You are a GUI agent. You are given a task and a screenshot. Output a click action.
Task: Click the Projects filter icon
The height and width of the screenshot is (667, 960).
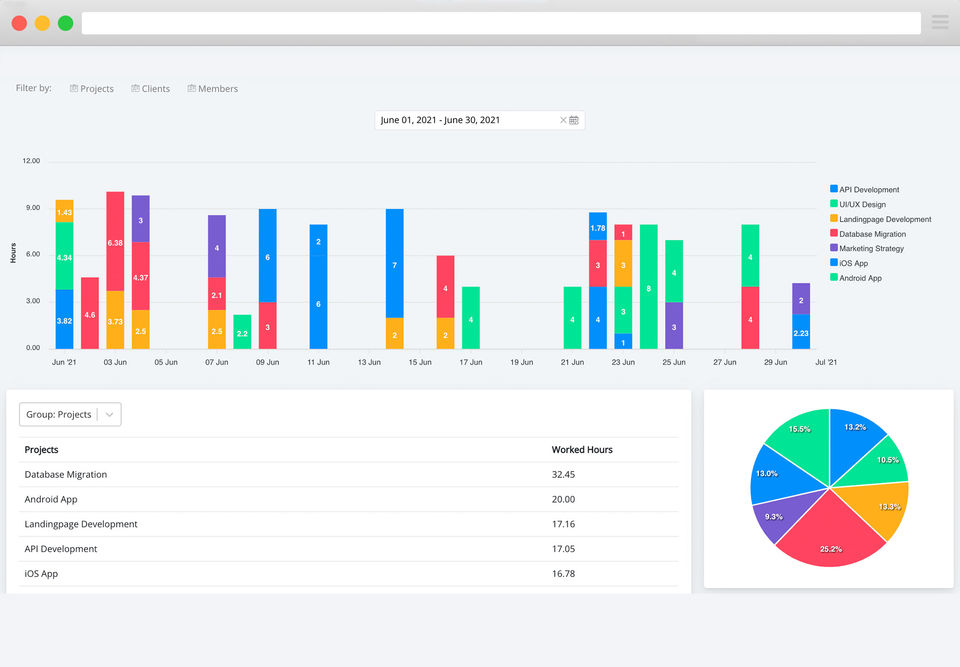[73, 88]
